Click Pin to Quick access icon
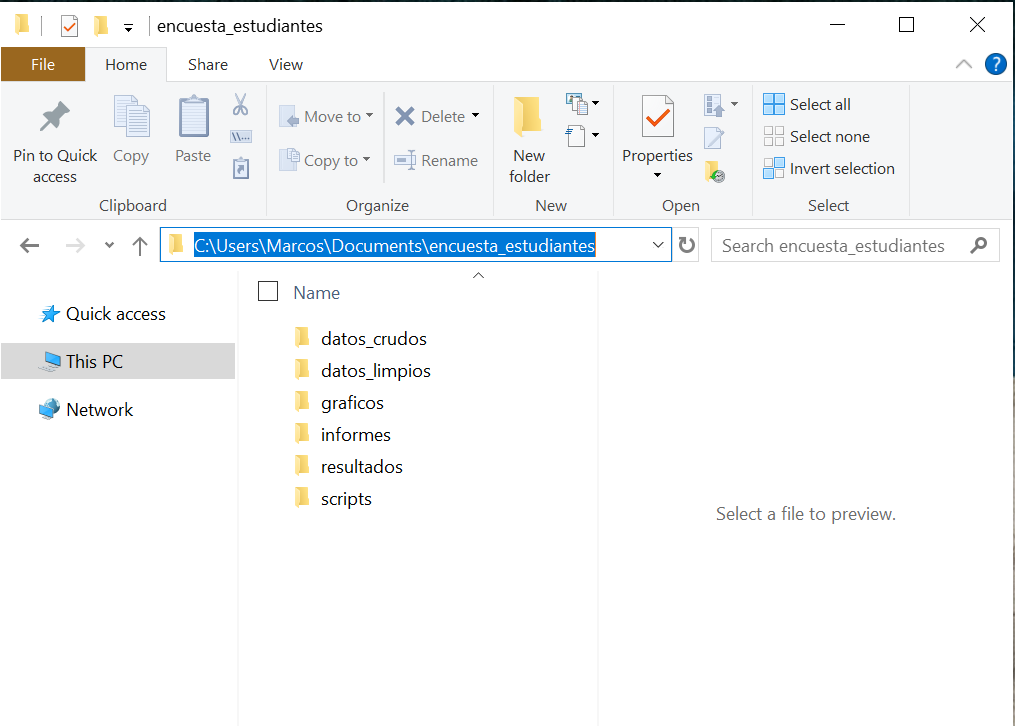 (x=54, y=116)
